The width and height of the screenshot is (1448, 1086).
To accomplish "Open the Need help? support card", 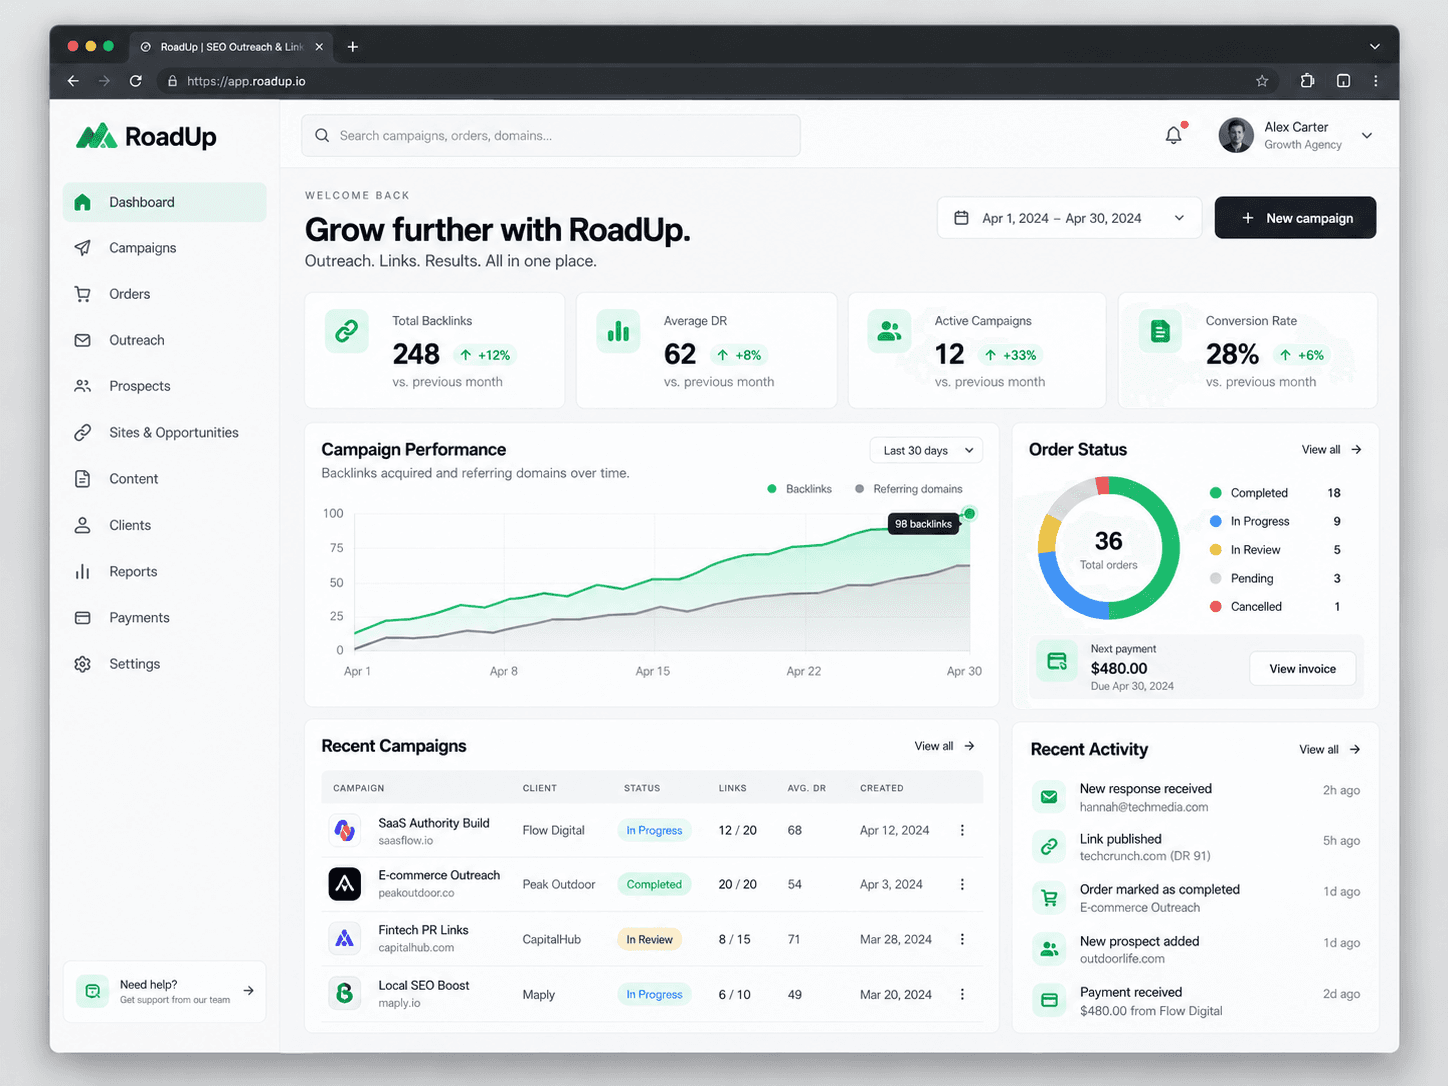I will tap(165, 991).
